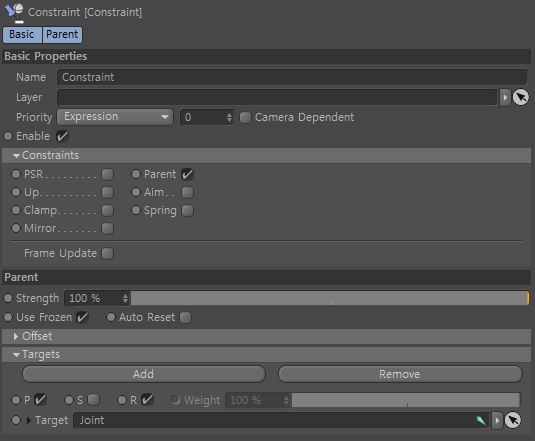Image resolution: width=535 pixels, height=441 pixels.
Task: Click the Remove target button
Action: 400,374
